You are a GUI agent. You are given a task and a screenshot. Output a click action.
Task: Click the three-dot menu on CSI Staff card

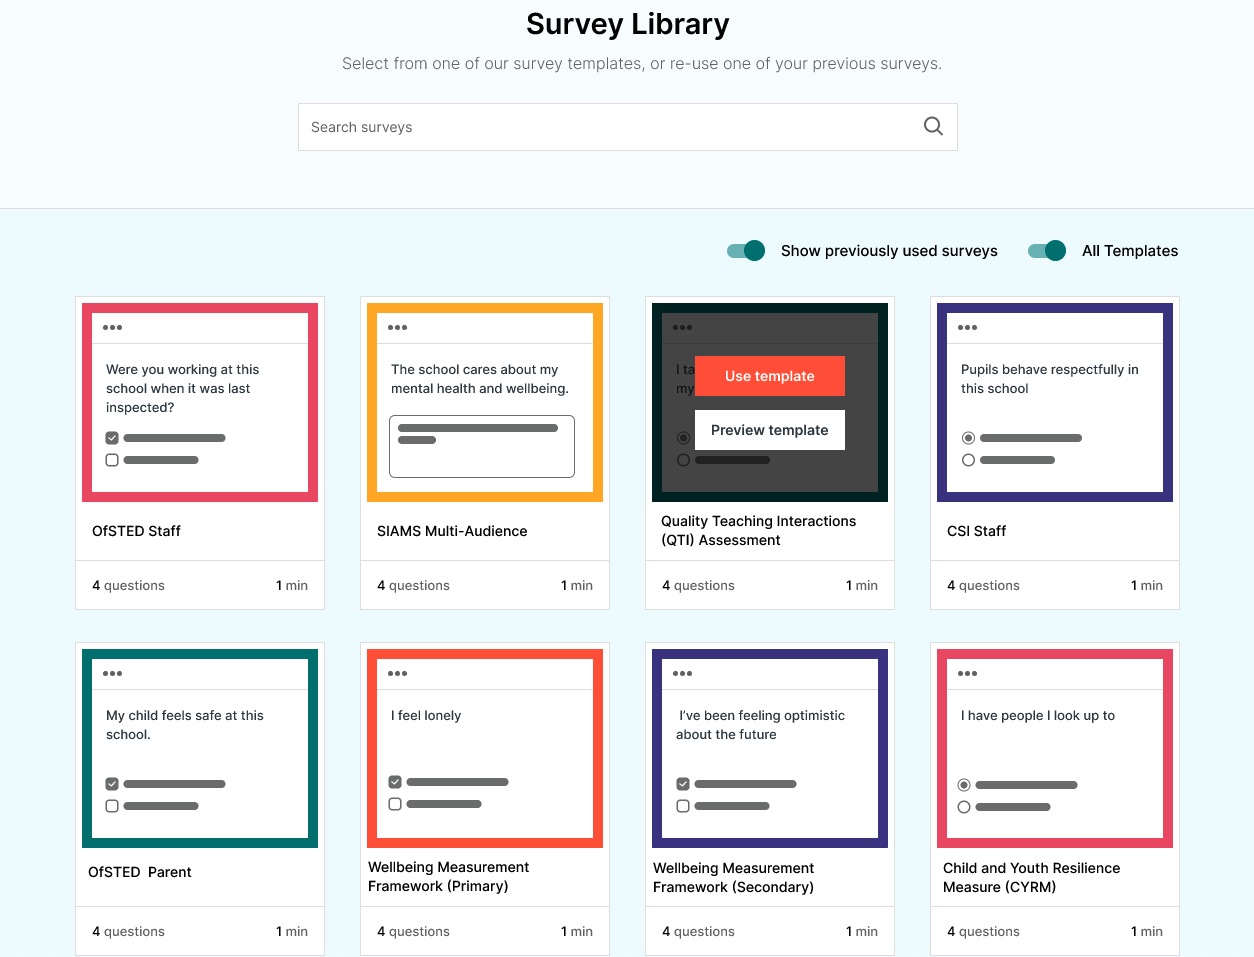tap(966, 327)
